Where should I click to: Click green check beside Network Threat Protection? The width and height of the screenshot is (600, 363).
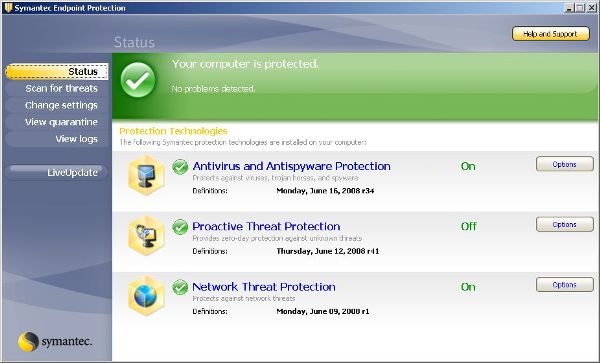[x=180, y=287]
